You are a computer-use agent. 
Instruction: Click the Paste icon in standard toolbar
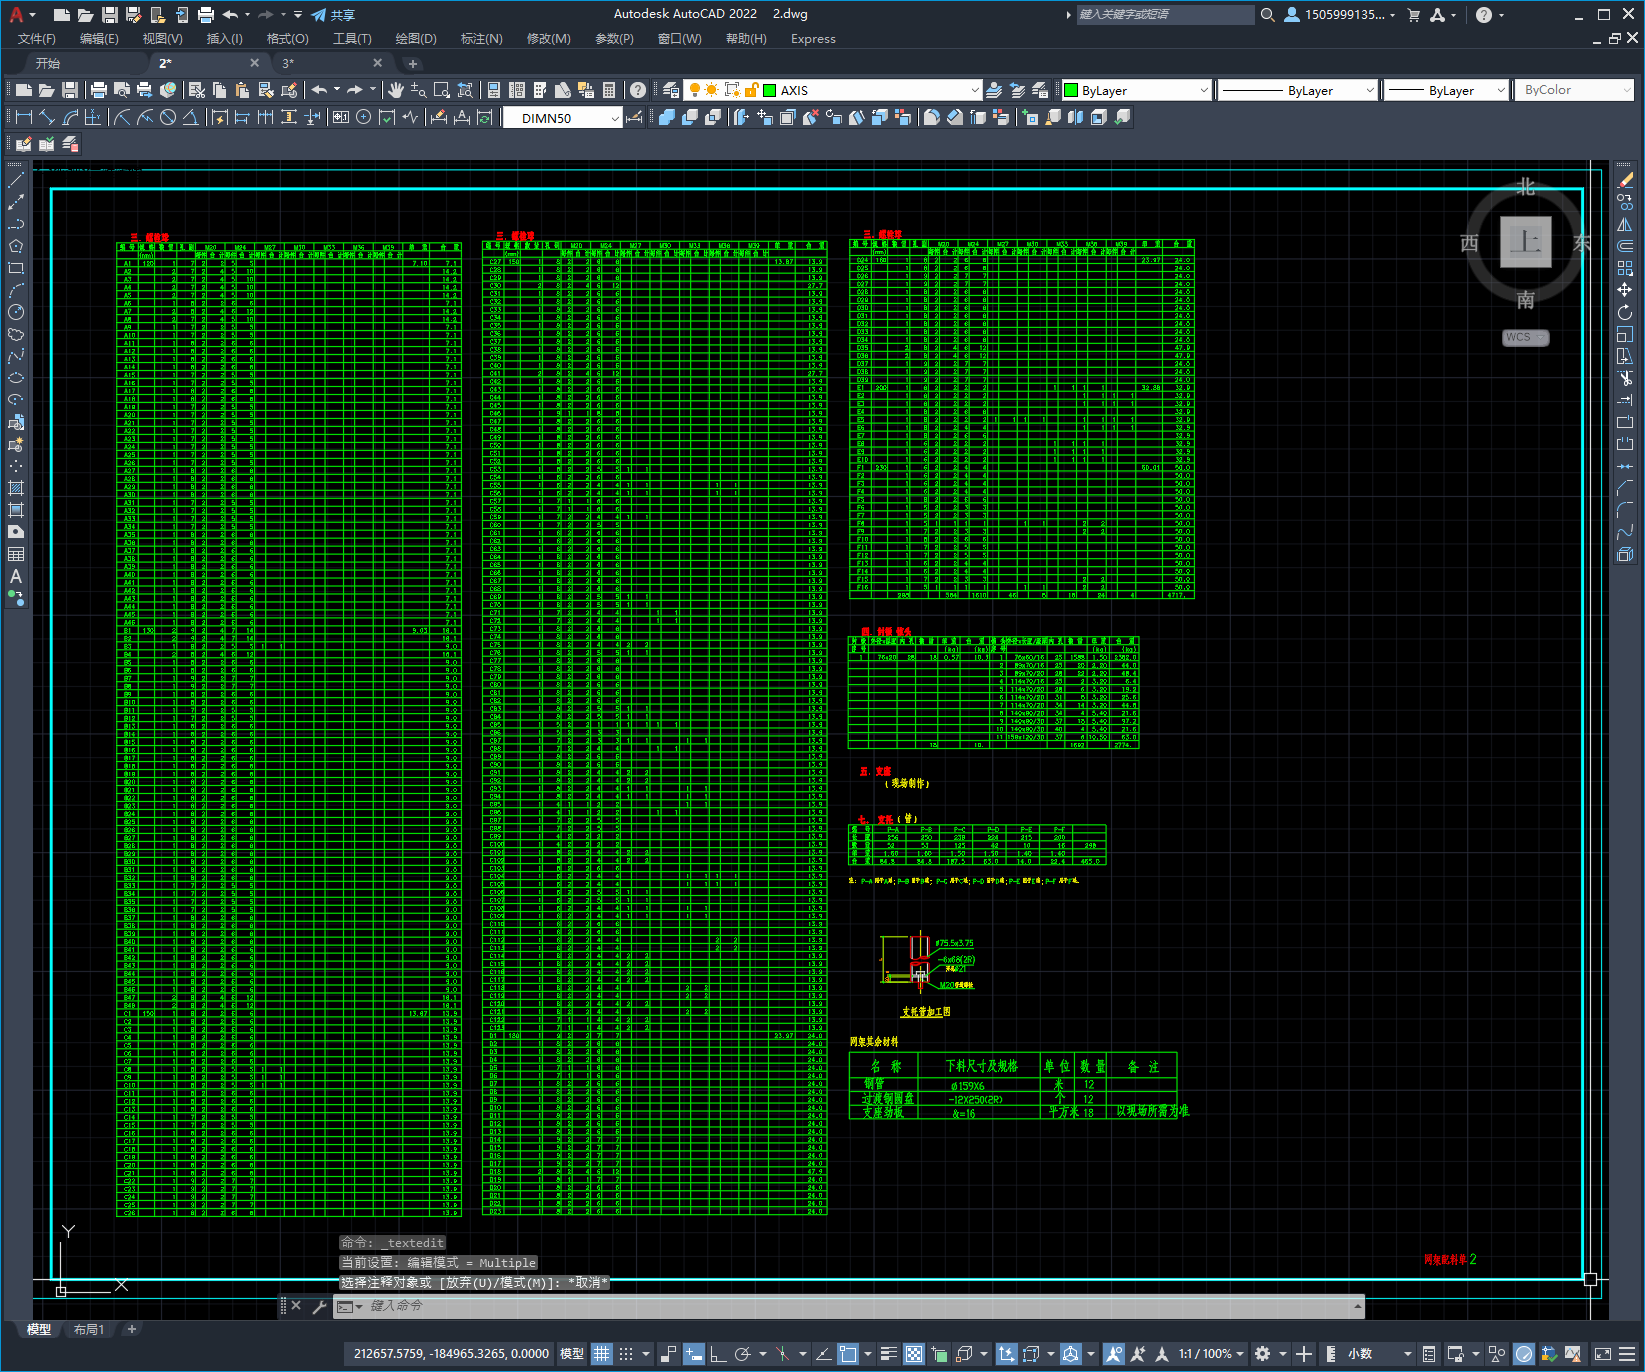tap(243, 90)
